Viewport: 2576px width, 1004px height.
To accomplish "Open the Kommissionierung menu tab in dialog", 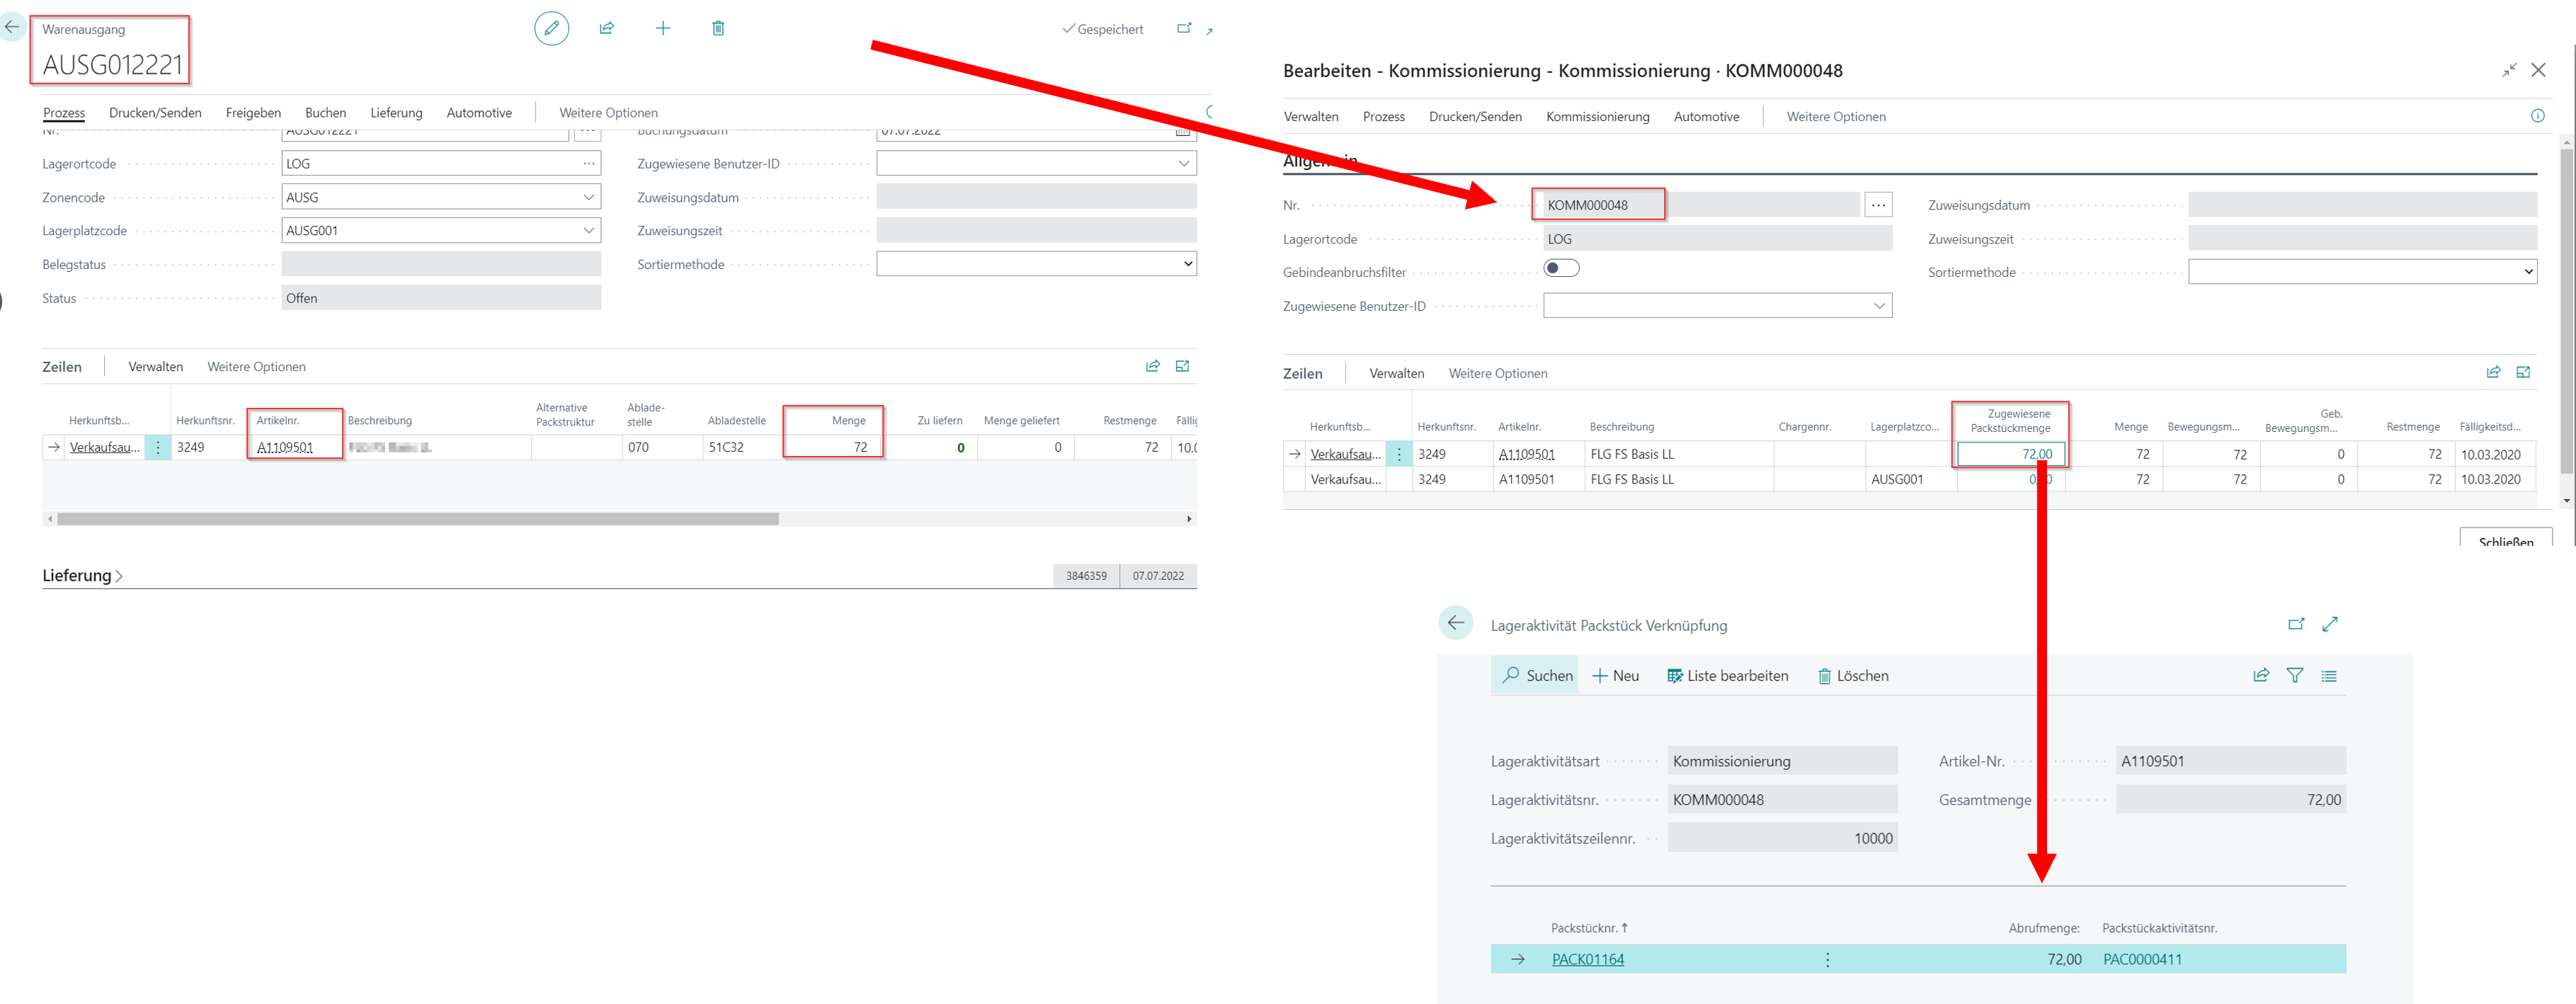I will pyautogui.click(x=1597, y=117).
